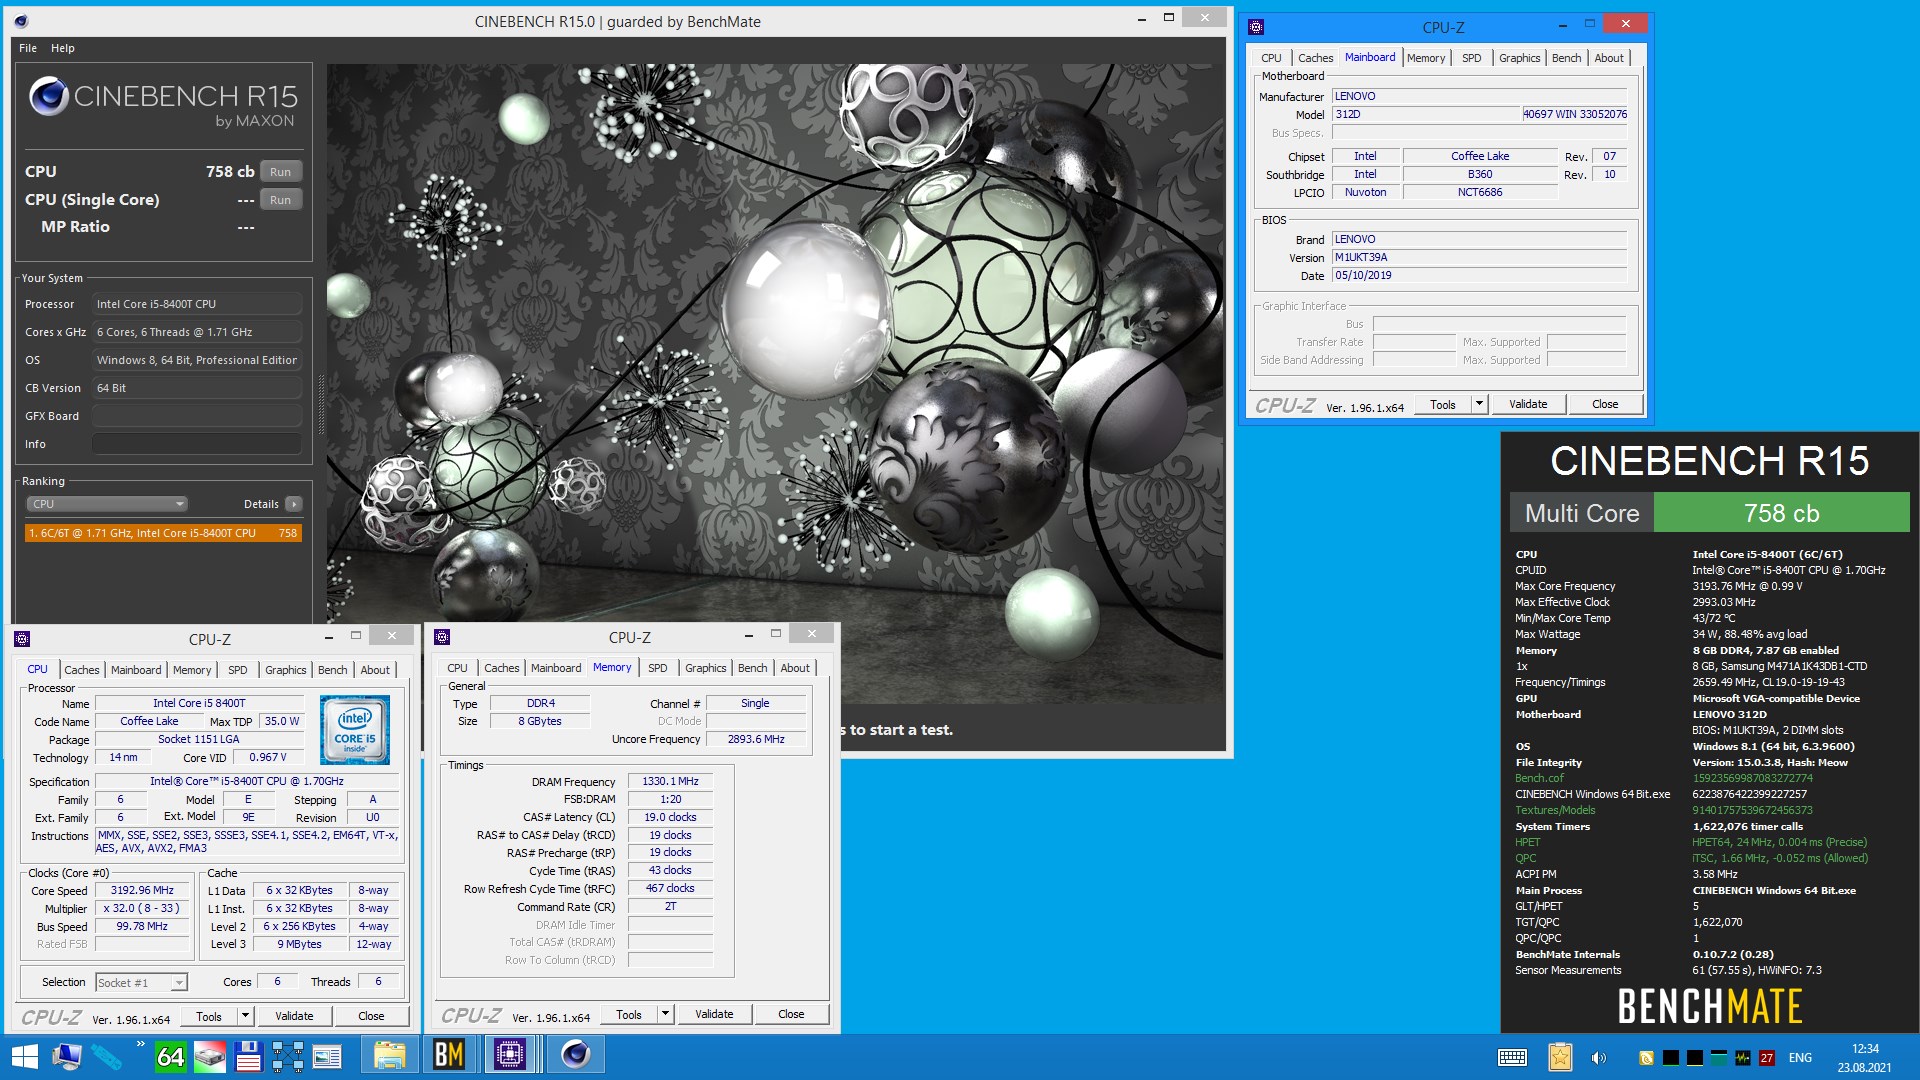Click Close in Memory CPU-Z window

pos(791,1014)
